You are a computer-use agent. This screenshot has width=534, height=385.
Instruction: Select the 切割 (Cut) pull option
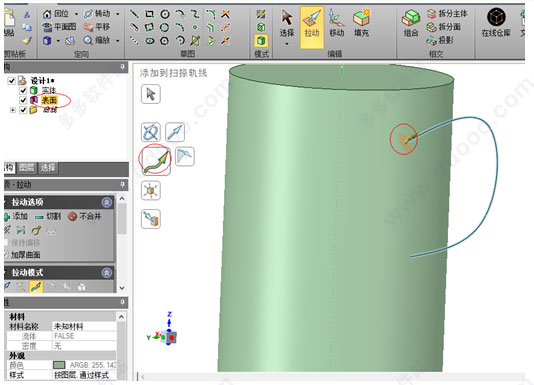48,216
